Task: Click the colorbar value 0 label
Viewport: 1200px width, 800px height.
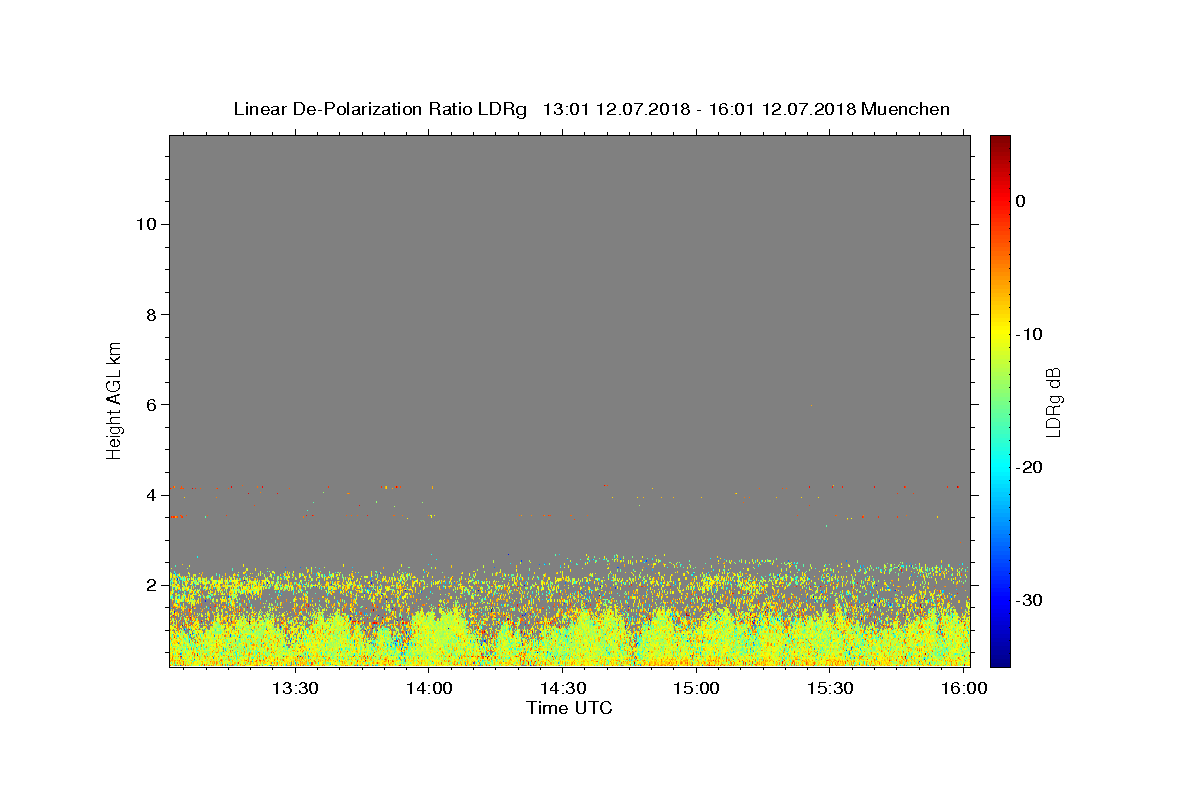Action: pyautogui.click(x=1021, y=201)
